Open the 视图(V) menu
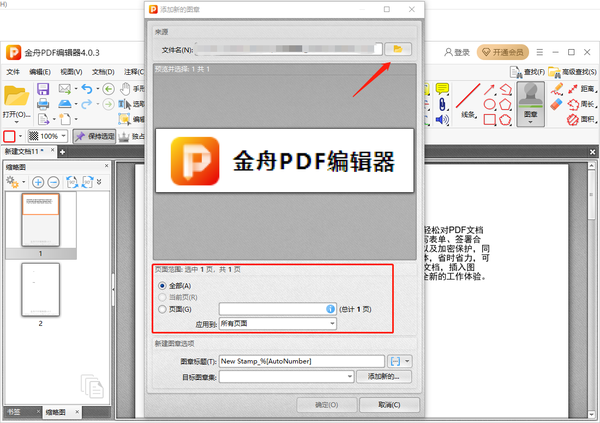The image size is (600, 423). click(x=71, y=72)
